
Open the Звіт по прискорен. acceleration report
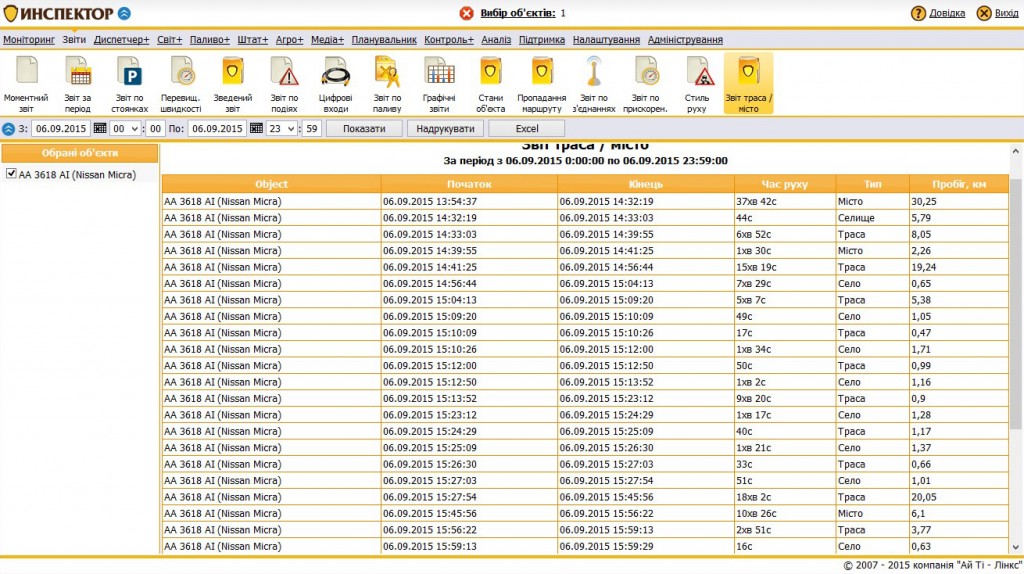(x=645, y=83)
